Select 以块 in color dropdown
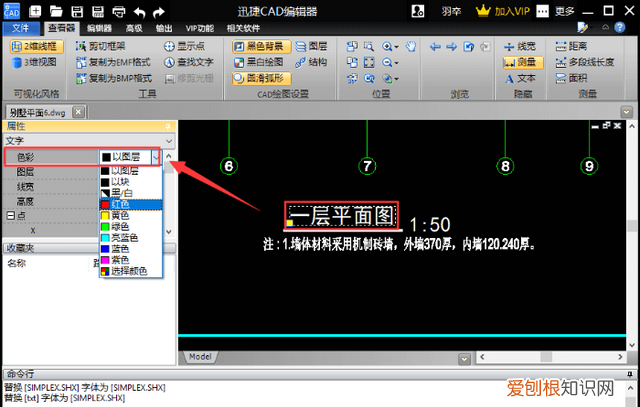Image resolution: width=640 pixels, height=407 pixels. click(131, 182)
